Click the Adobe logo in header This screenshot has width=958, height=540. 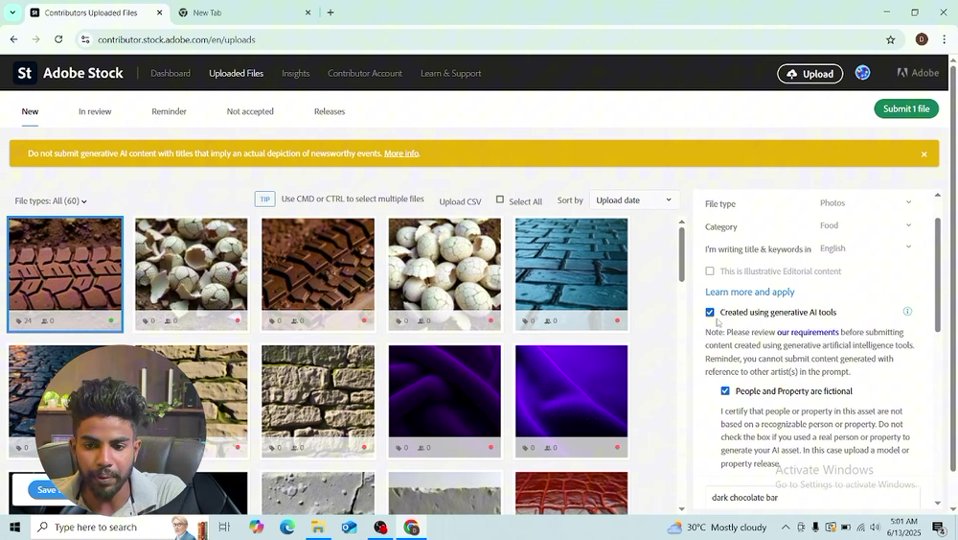pyautogui.click(x=918, y=73)
